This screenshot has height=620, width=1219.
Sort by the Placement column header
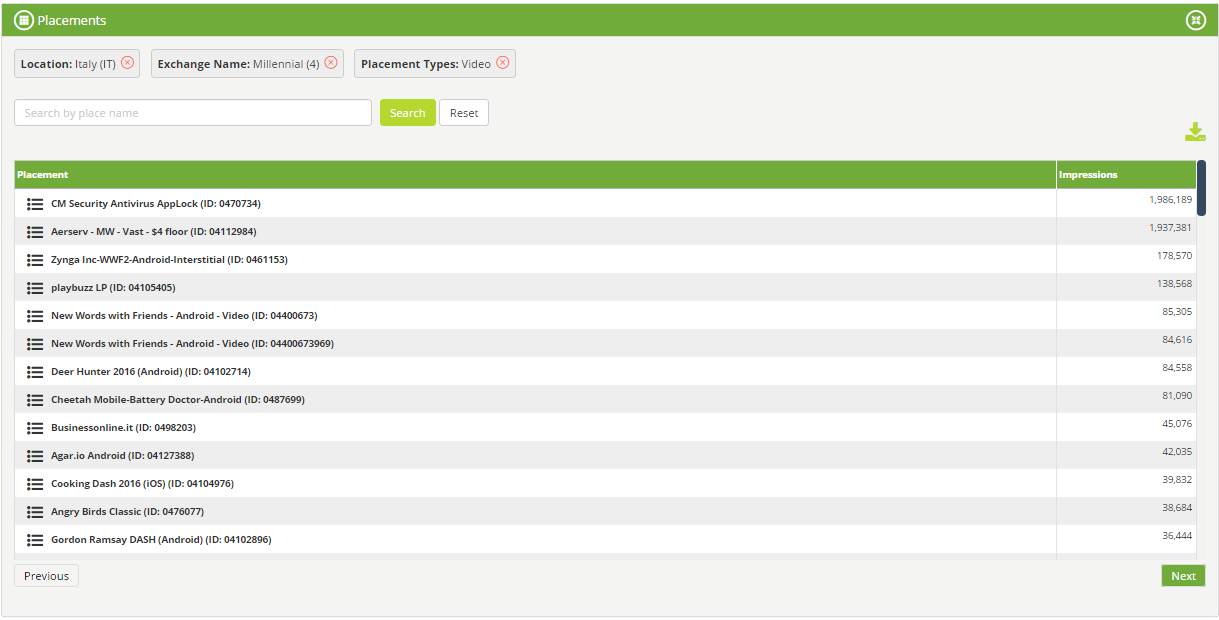43,175
